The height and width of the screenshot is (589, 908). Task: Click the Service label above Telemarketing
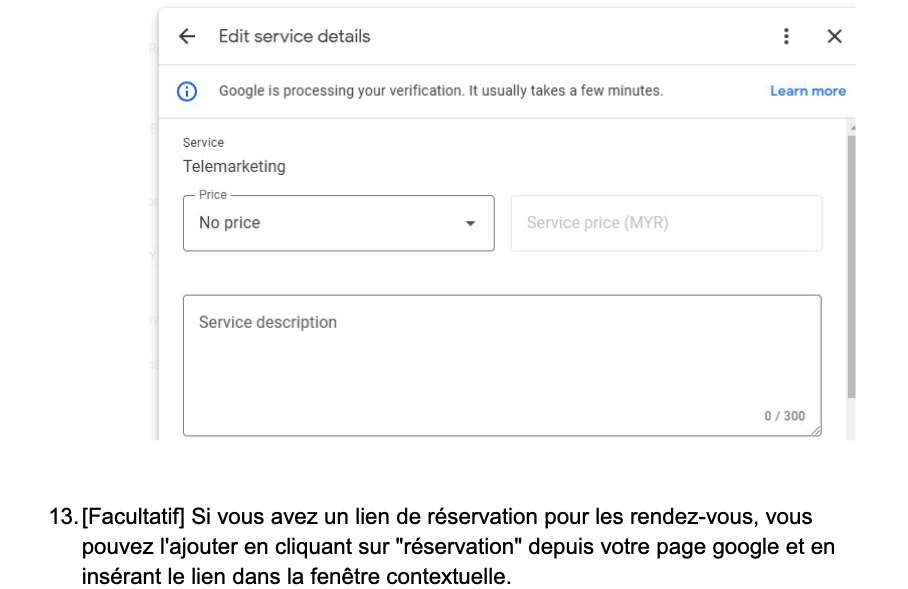(x=203, y=143)
